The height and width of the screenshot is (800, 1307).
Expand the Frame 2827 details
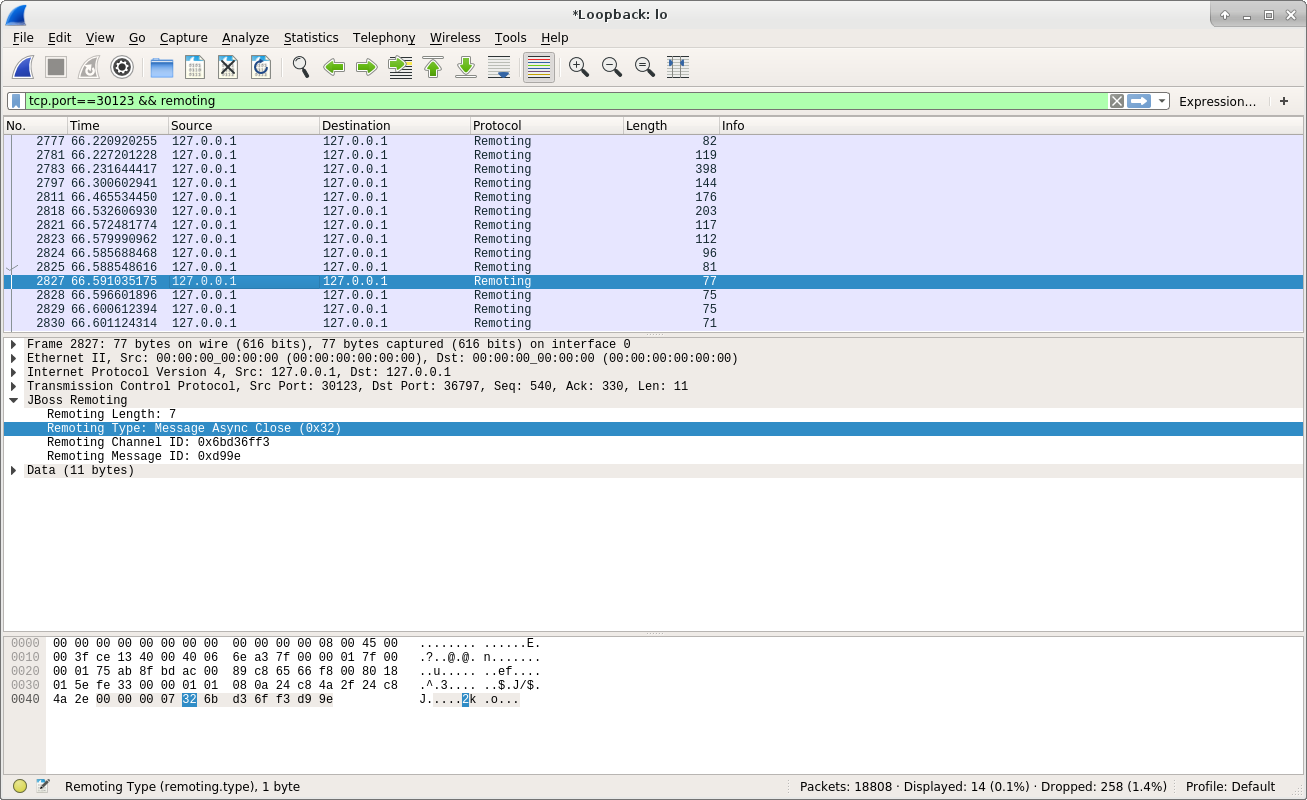pos(14,344)
